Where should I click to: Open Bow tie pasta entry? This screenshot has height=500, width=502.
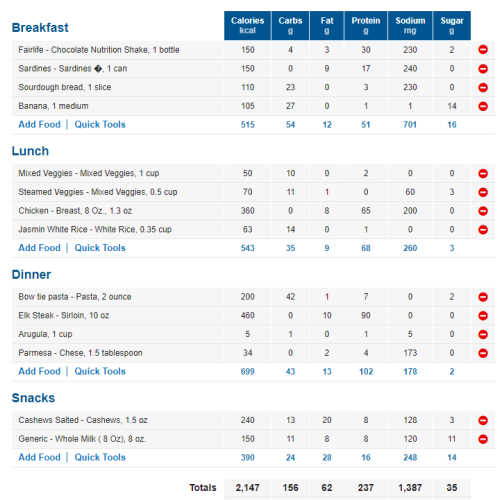75,297
